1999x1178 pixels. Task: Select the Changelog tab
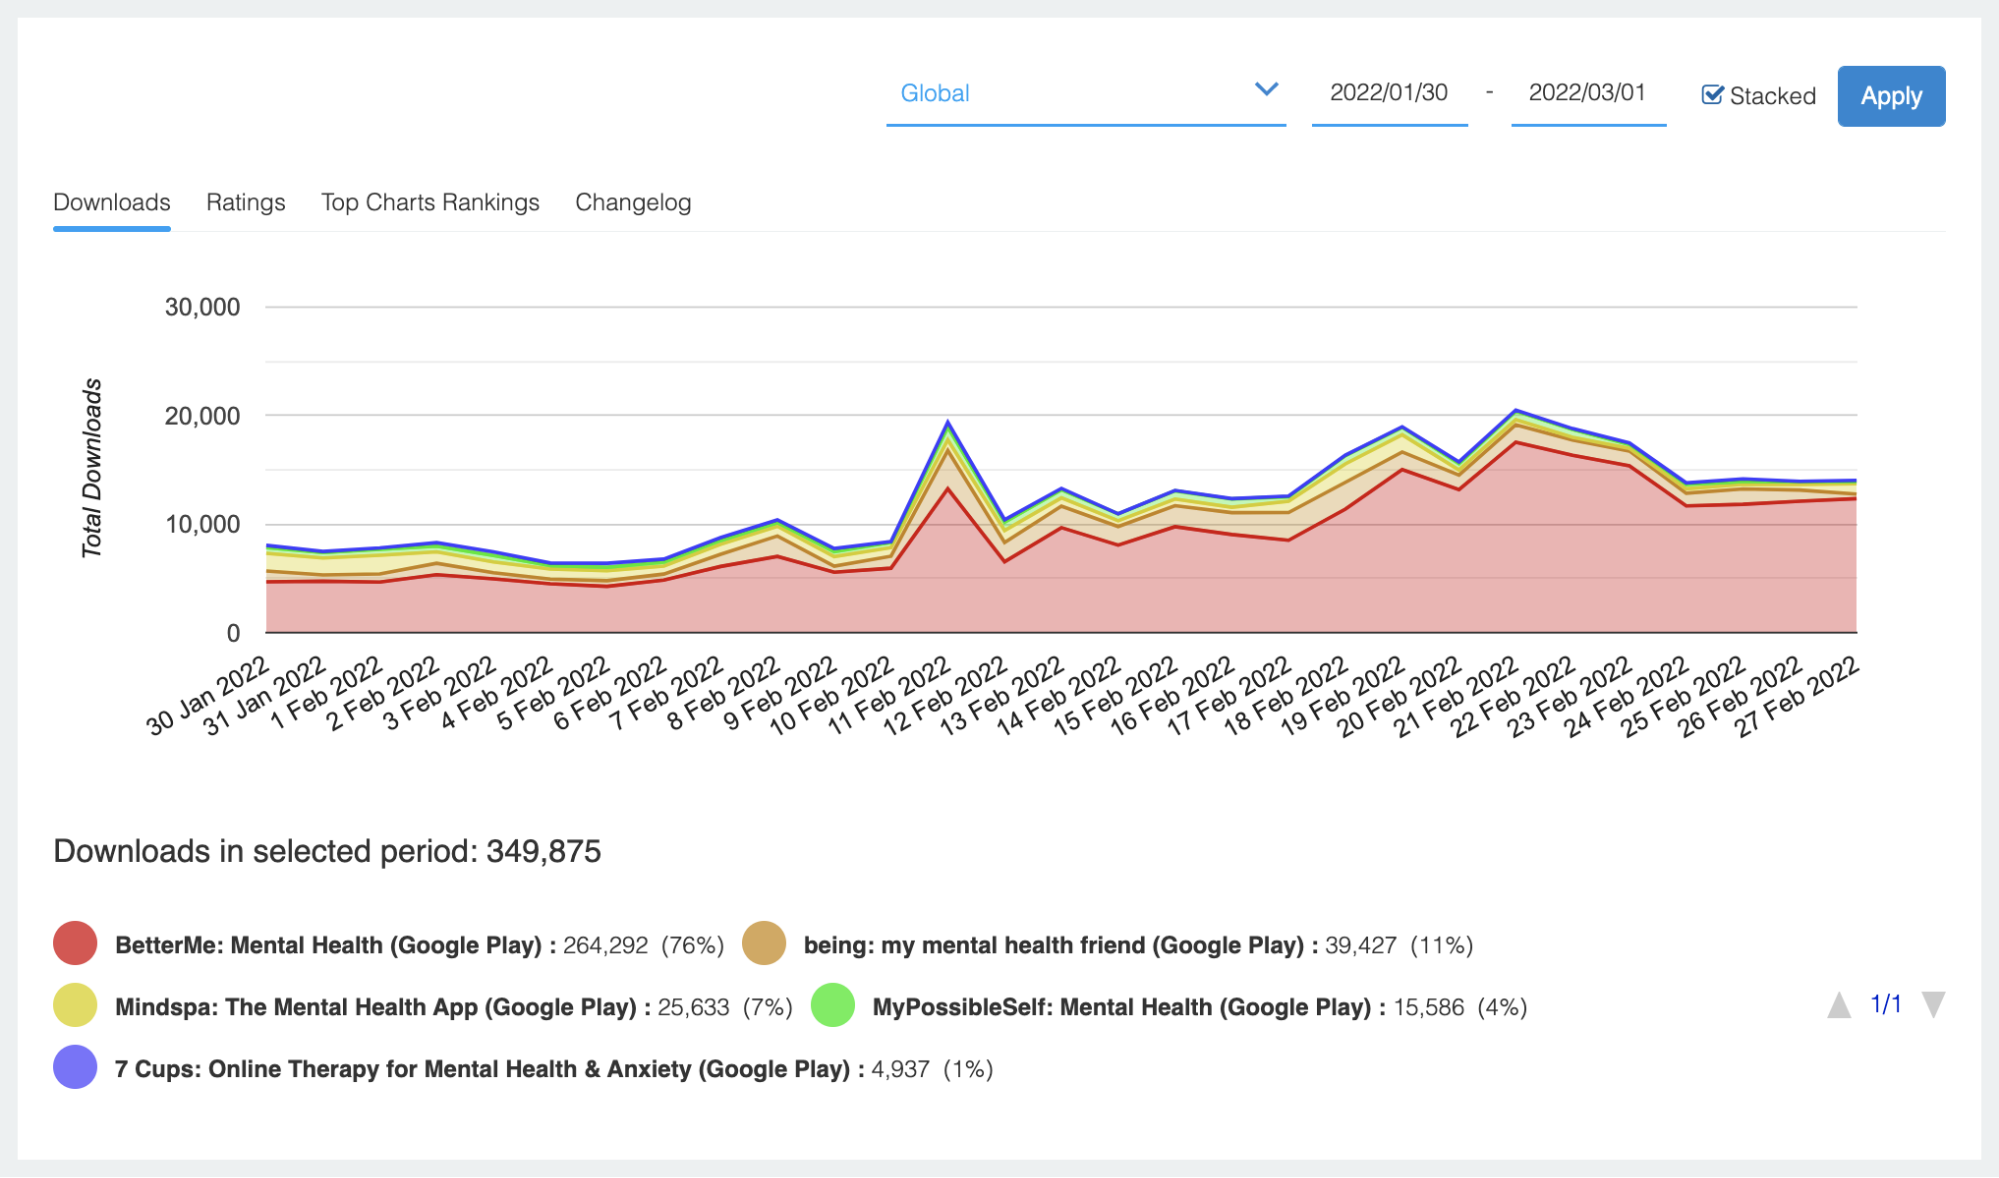pos(633,202)
